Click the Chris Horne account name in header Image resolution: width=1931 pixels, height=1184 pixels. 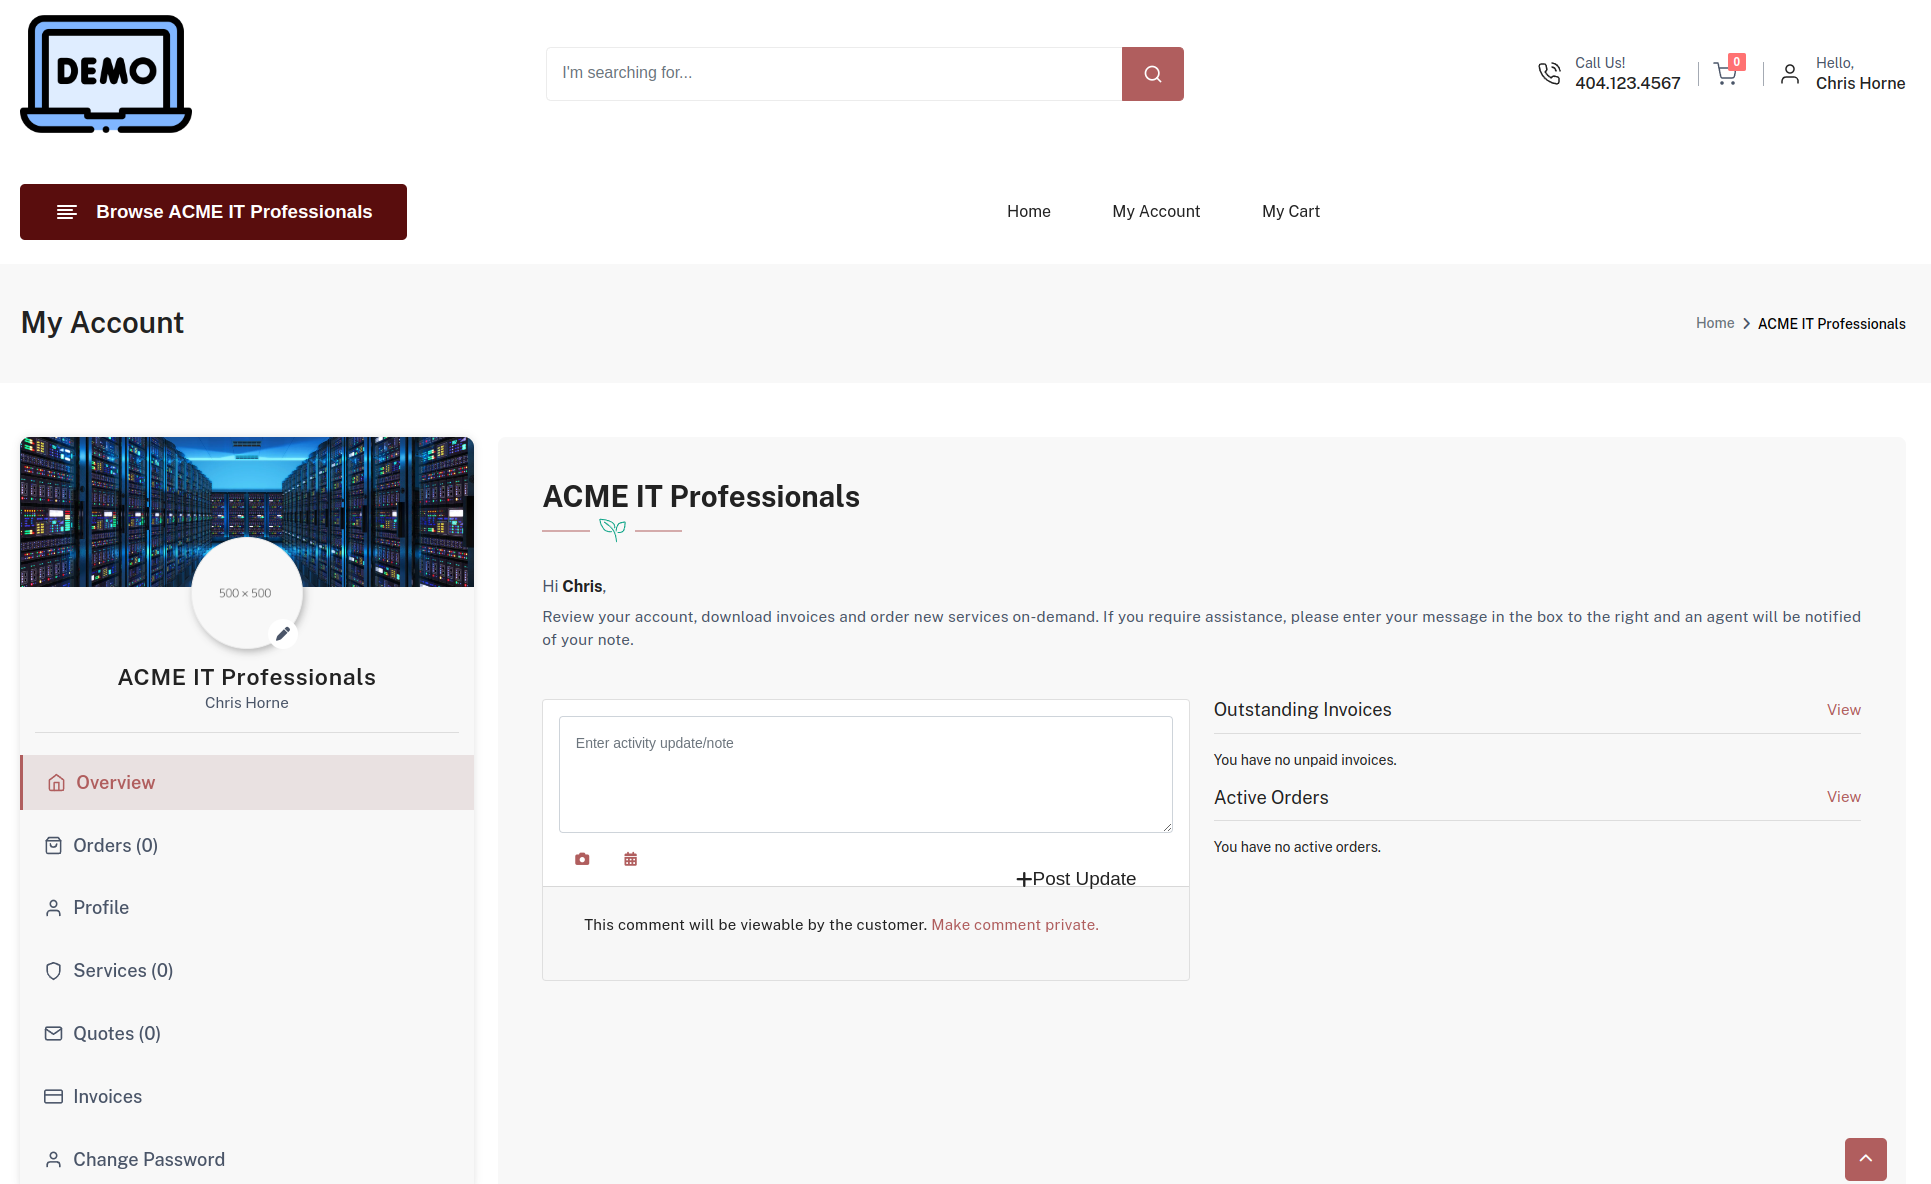pos(1860,84)
